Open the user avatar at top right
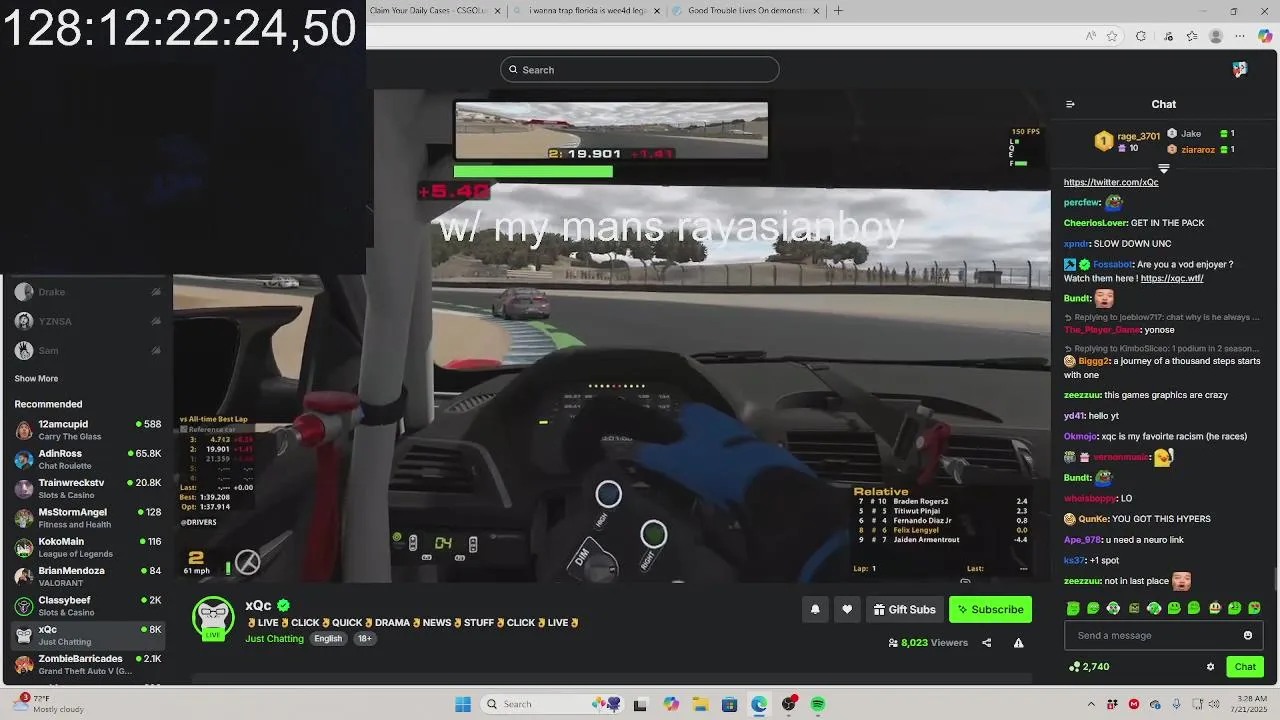1280x720 pixels. (1240, 69)
